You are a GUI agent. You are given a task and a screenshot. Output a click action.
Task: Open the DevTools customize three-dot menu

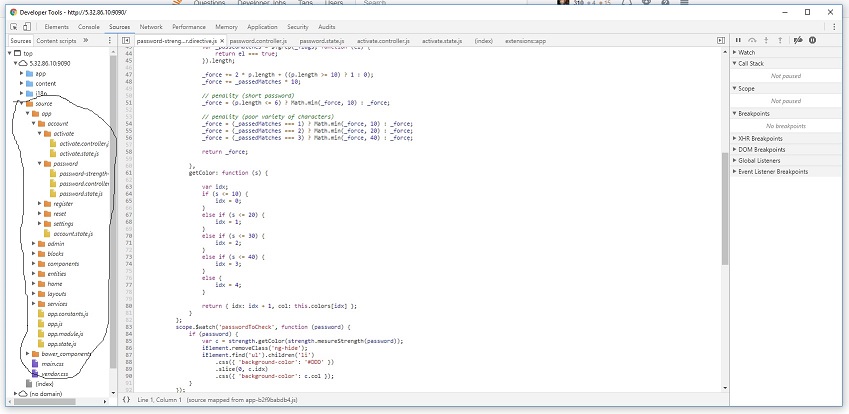(x=834, y=27)
